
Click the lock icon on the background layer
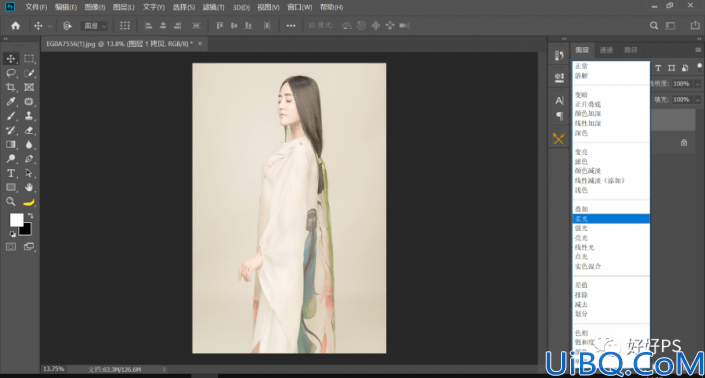(x=684, y=142)
